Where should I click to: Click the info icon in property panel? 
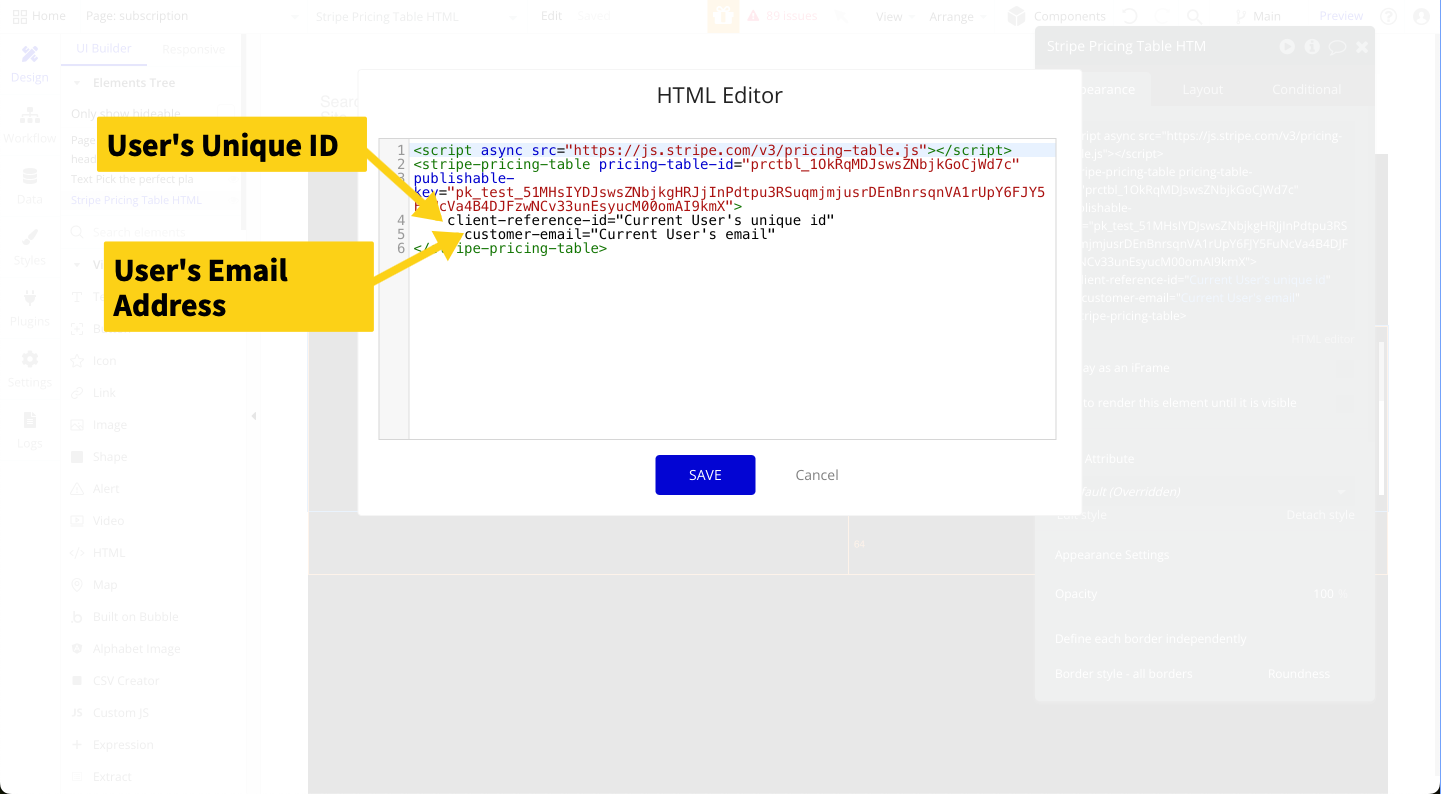pyautogui.click(x=1311, y=47)
